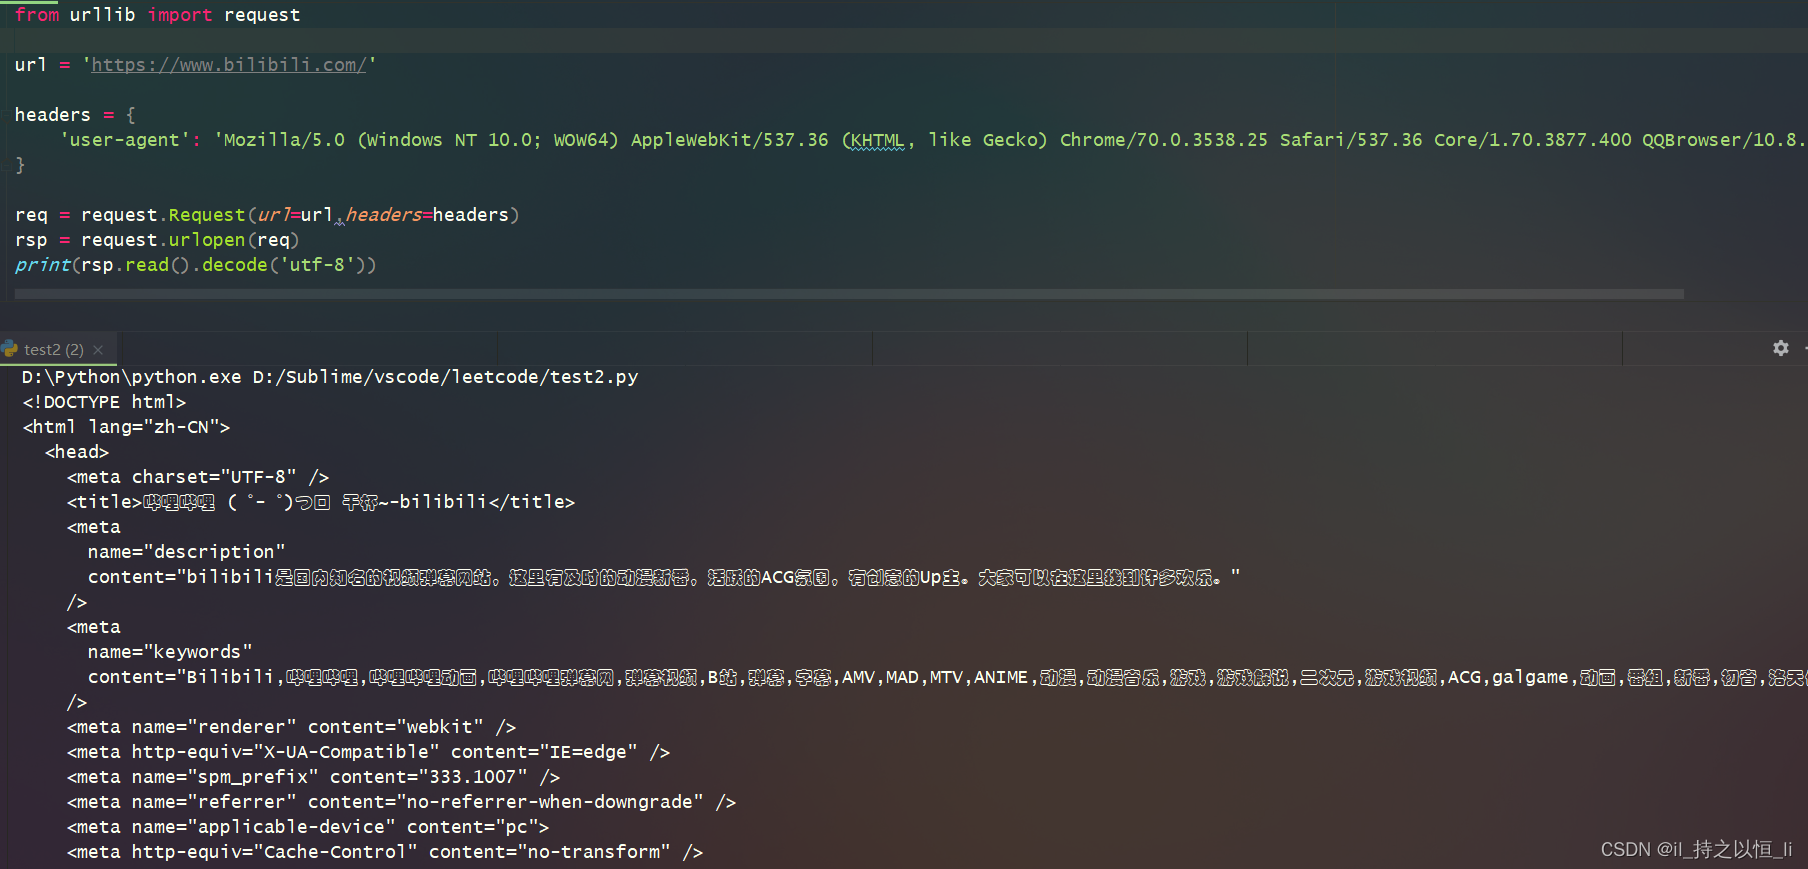The height and width of the screenshot is (869, 1808).
Task: Click the Cache-Control no-transform meta line
Action: (385, 852)
